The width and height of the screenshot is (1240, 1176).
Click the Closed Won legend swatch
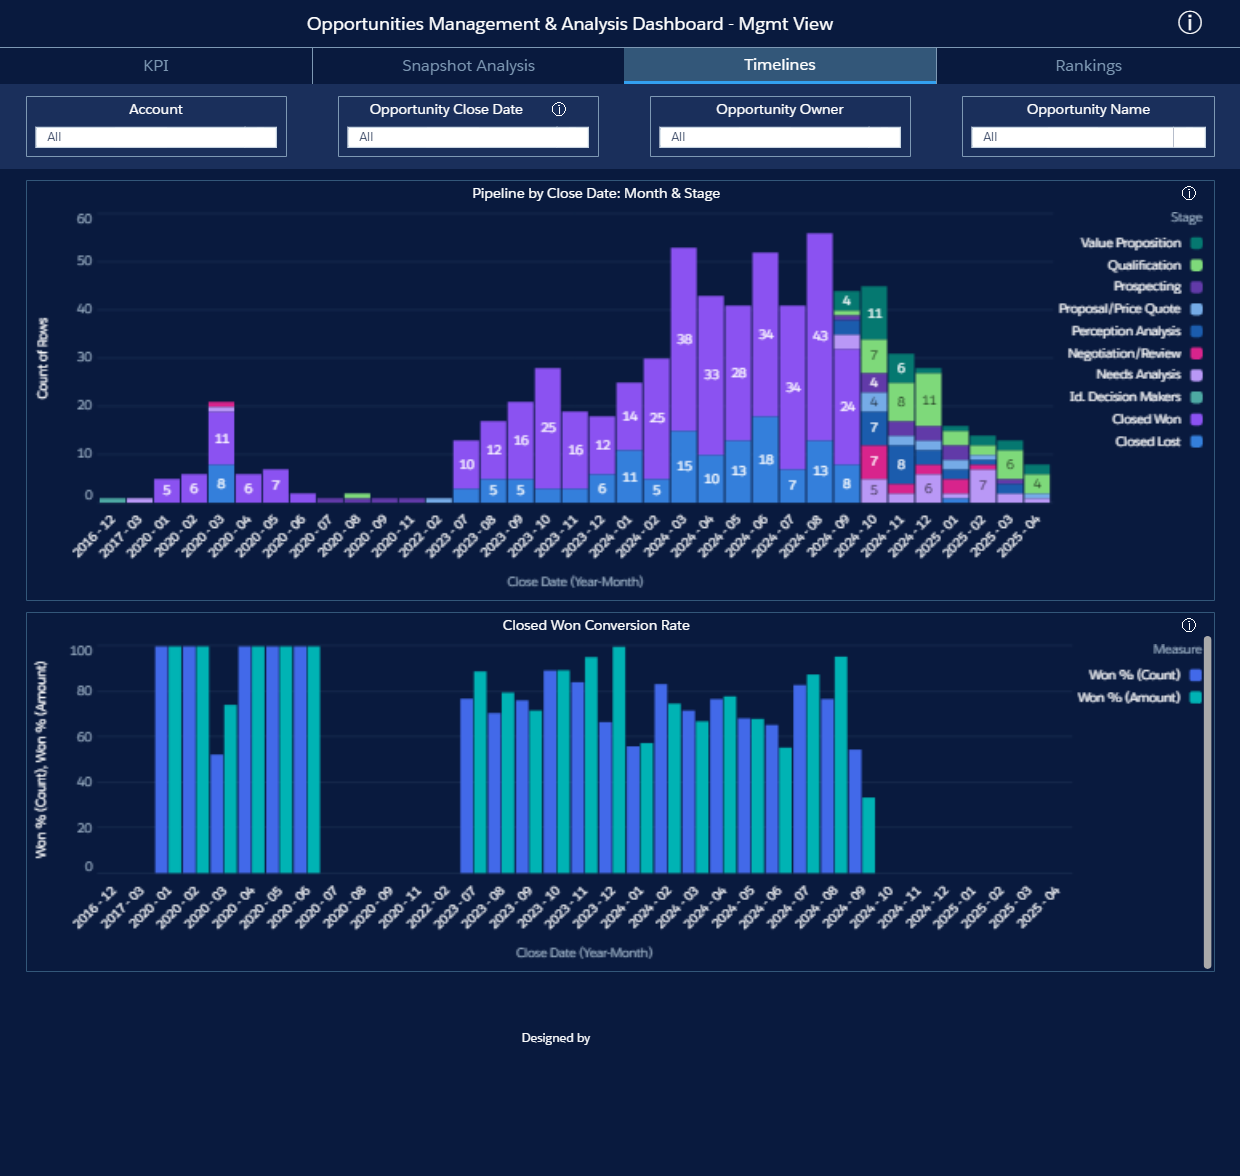point(1196,420)
